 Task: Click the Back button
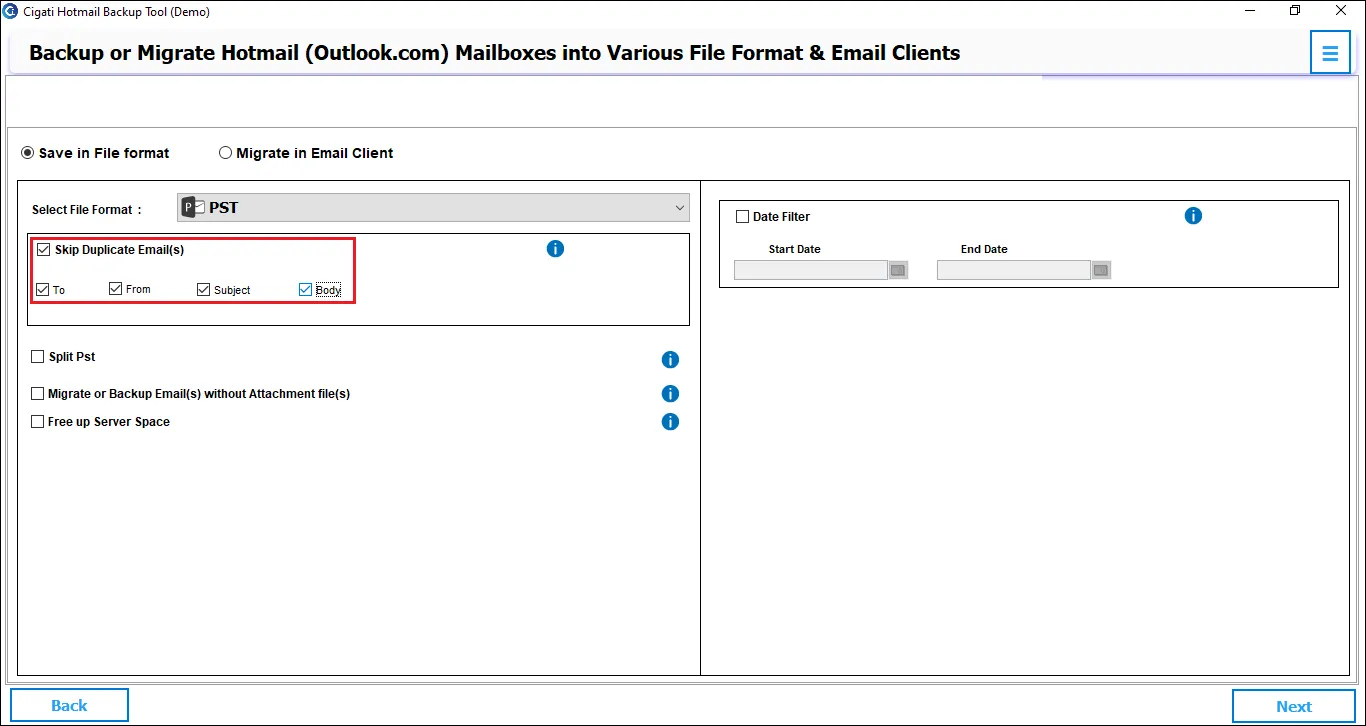pos(69,705)
